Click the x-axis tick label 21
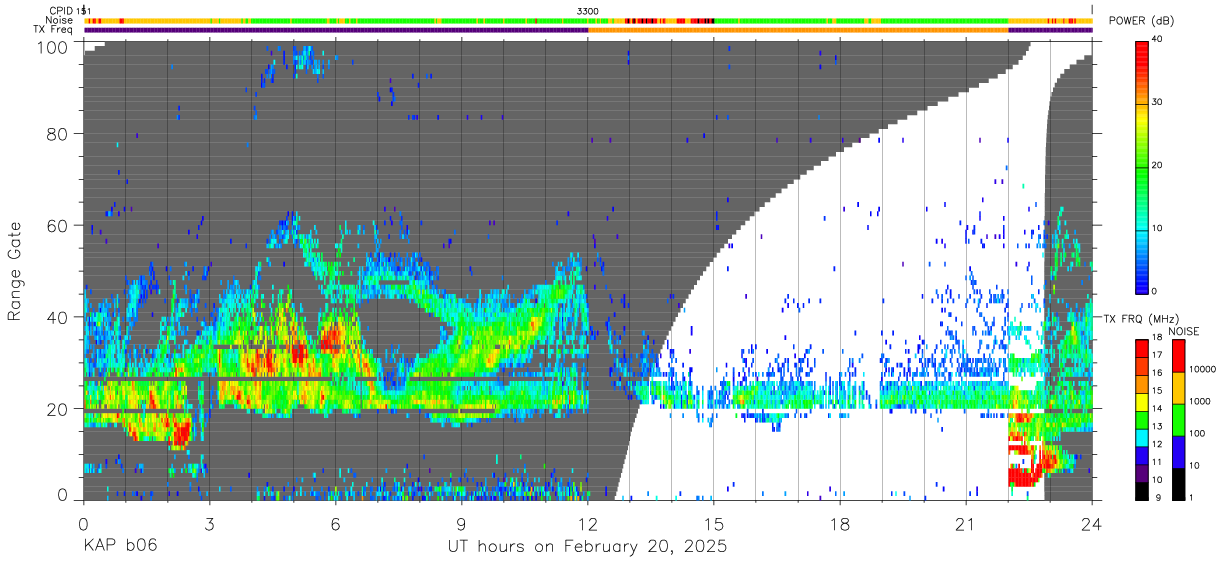The width and height of the screenshot is (1228, 567). coord(966,523)
